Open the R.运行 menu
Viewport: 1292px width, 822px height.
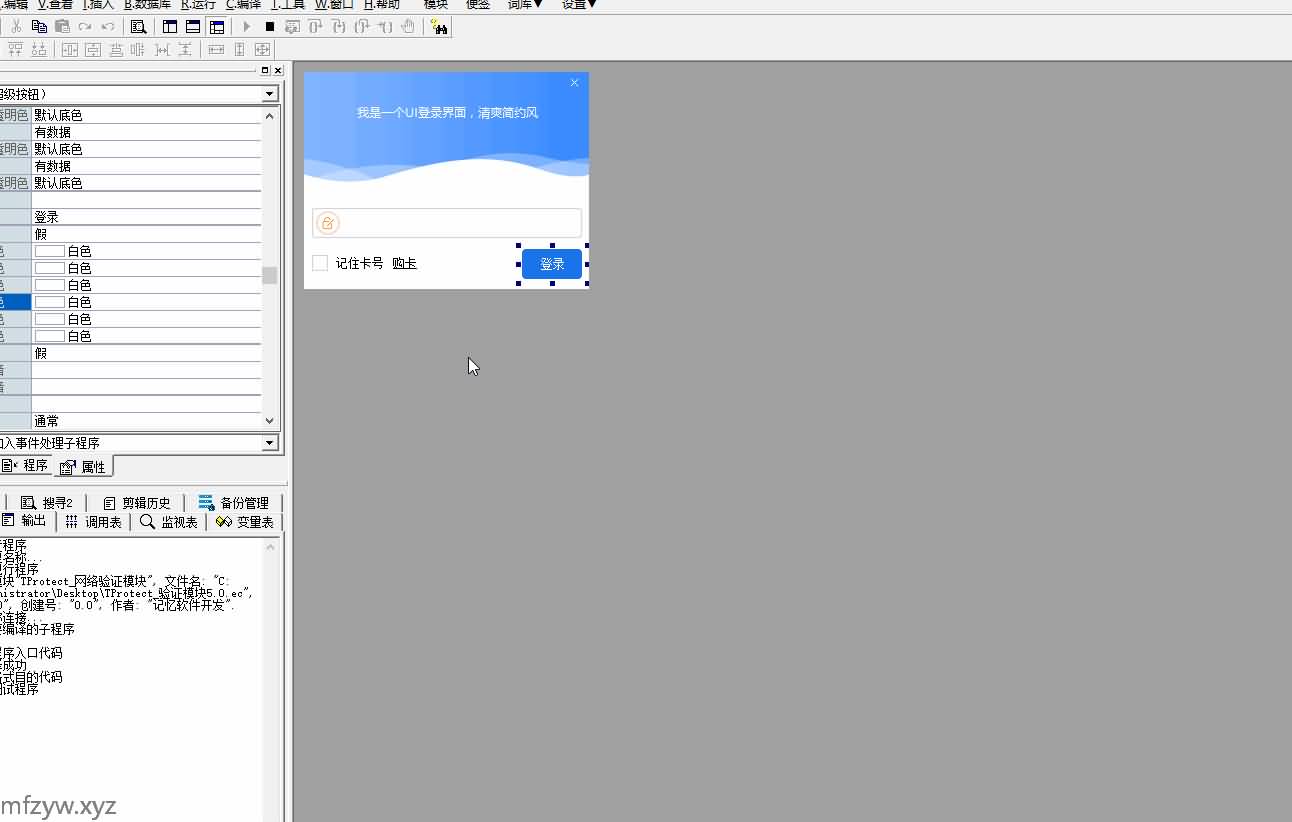click(198, 5)
